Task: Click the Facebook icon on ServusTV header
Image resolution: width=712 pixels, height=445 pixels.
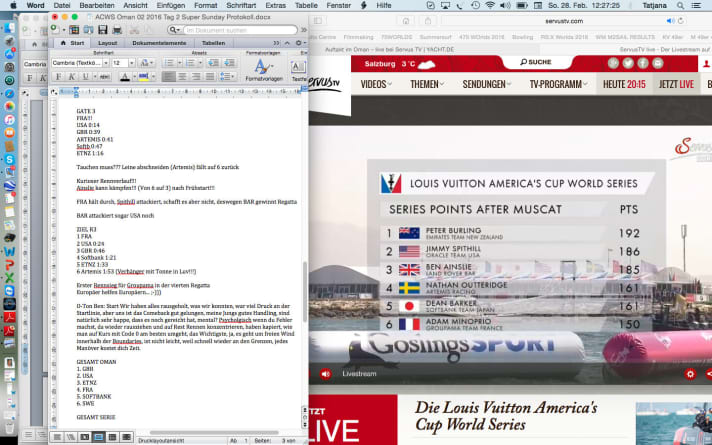Action: click(x=643, y=63)
